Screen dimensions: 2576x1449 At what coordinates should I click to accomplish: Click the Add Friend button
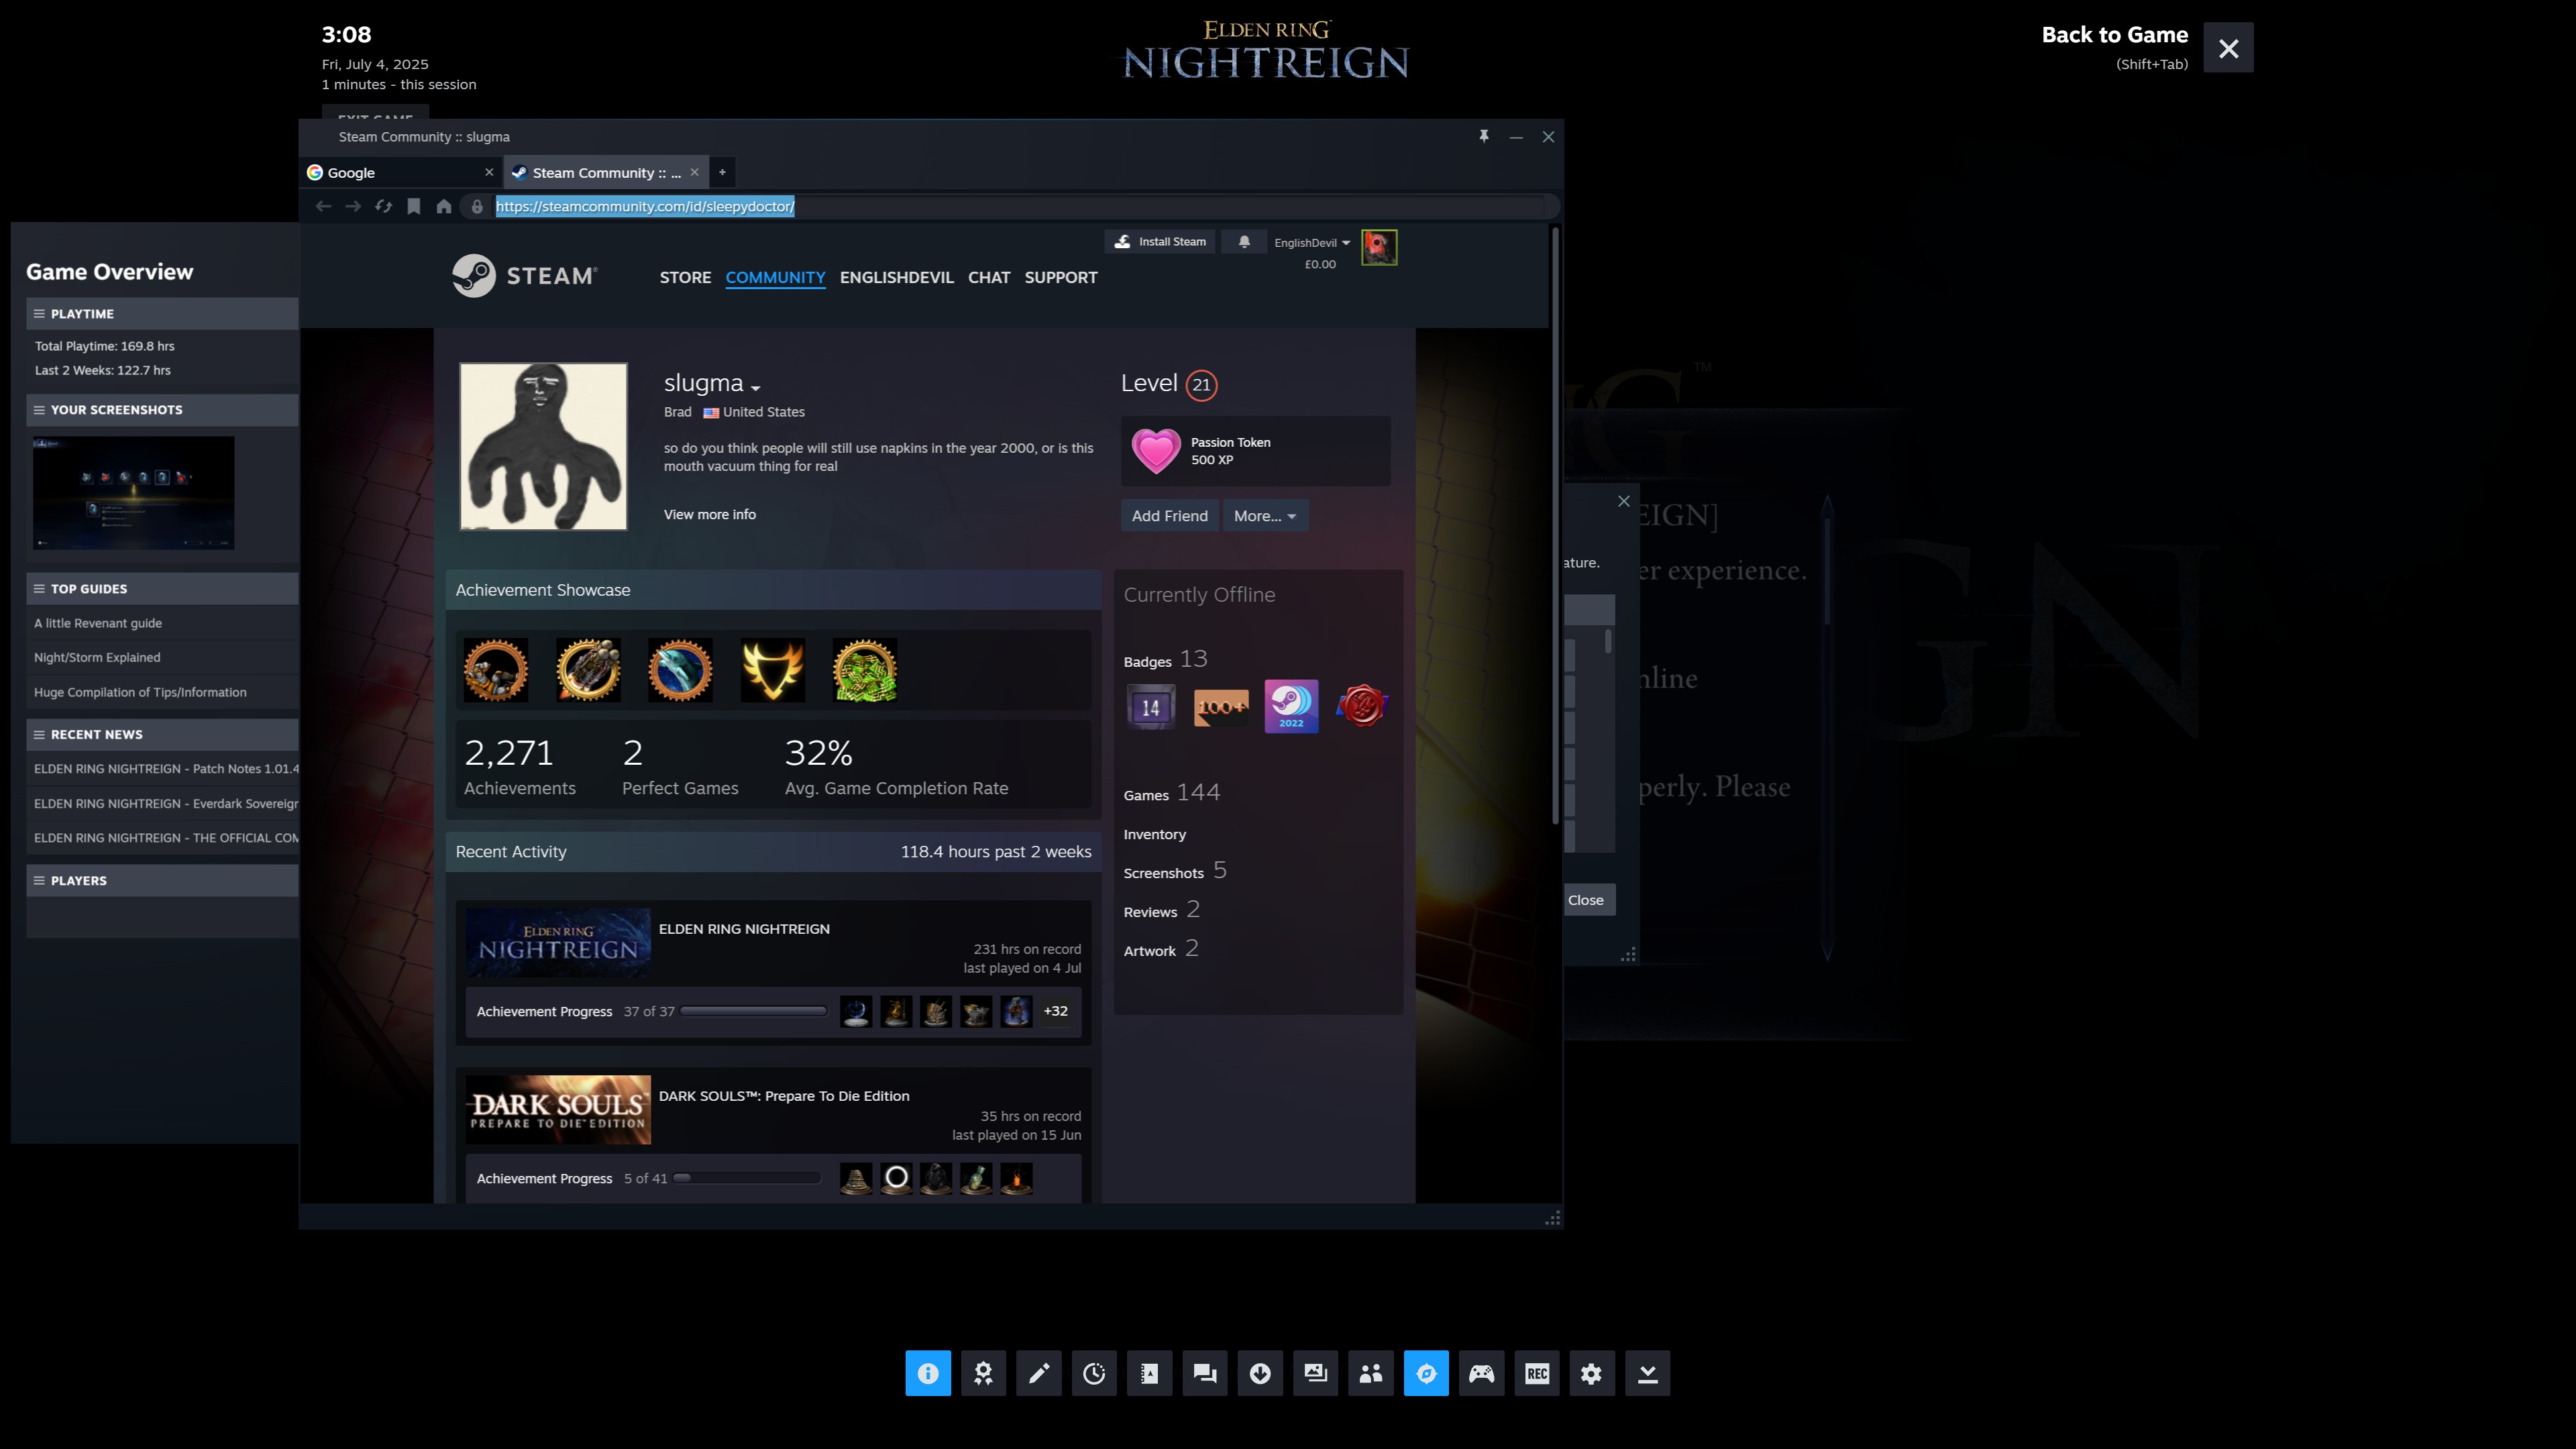point(1169,516)
